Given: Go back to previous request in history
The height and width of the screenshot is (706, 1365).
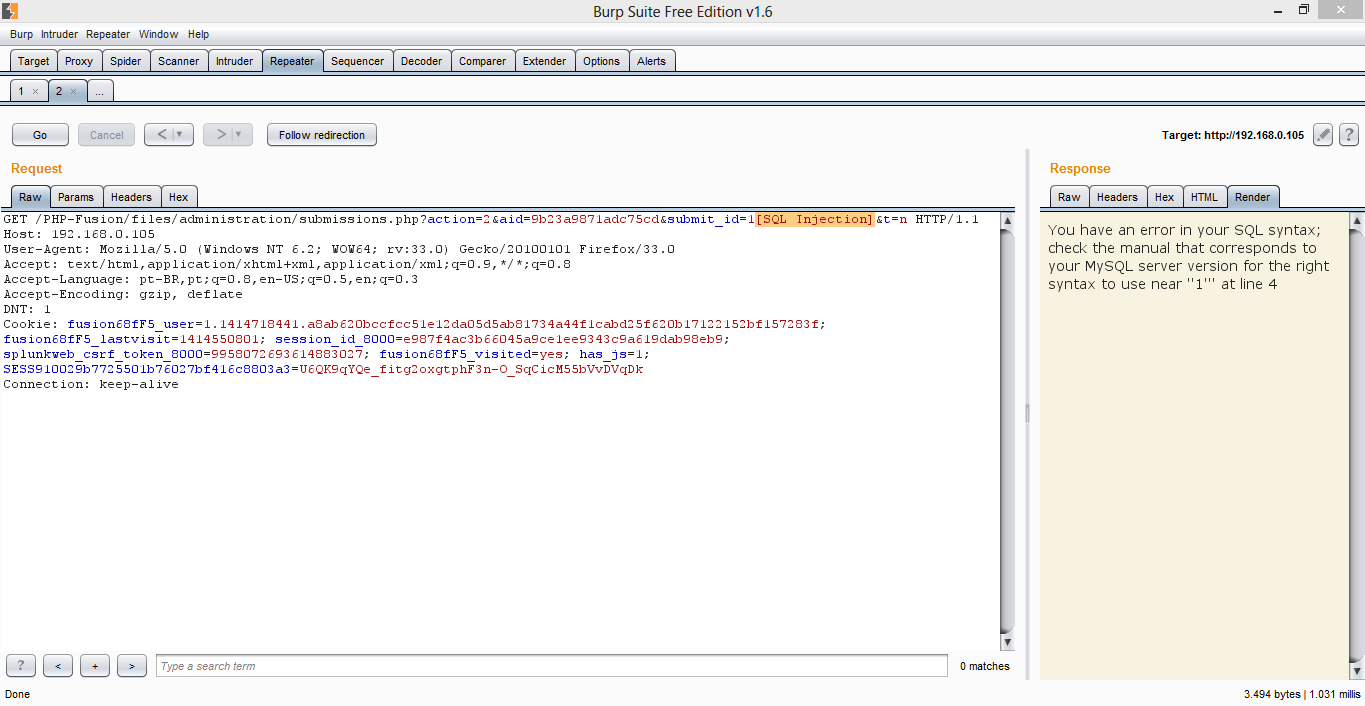Looking at the screenshot, I should point(164,135).
